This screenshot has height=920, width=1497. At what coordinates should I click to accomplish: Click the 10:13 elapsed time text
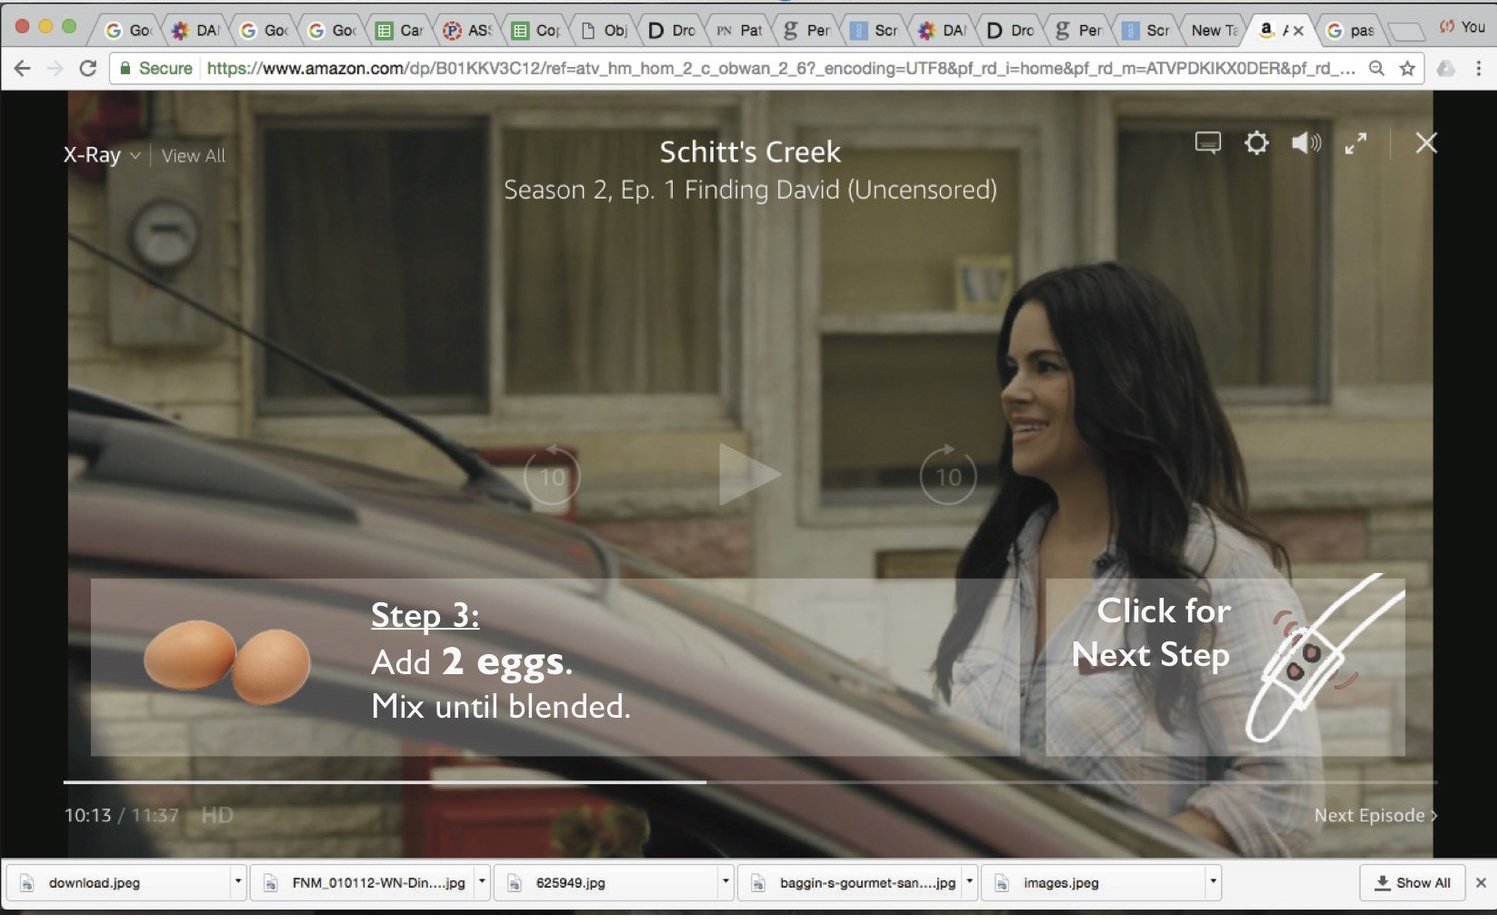tap(88, 815)
